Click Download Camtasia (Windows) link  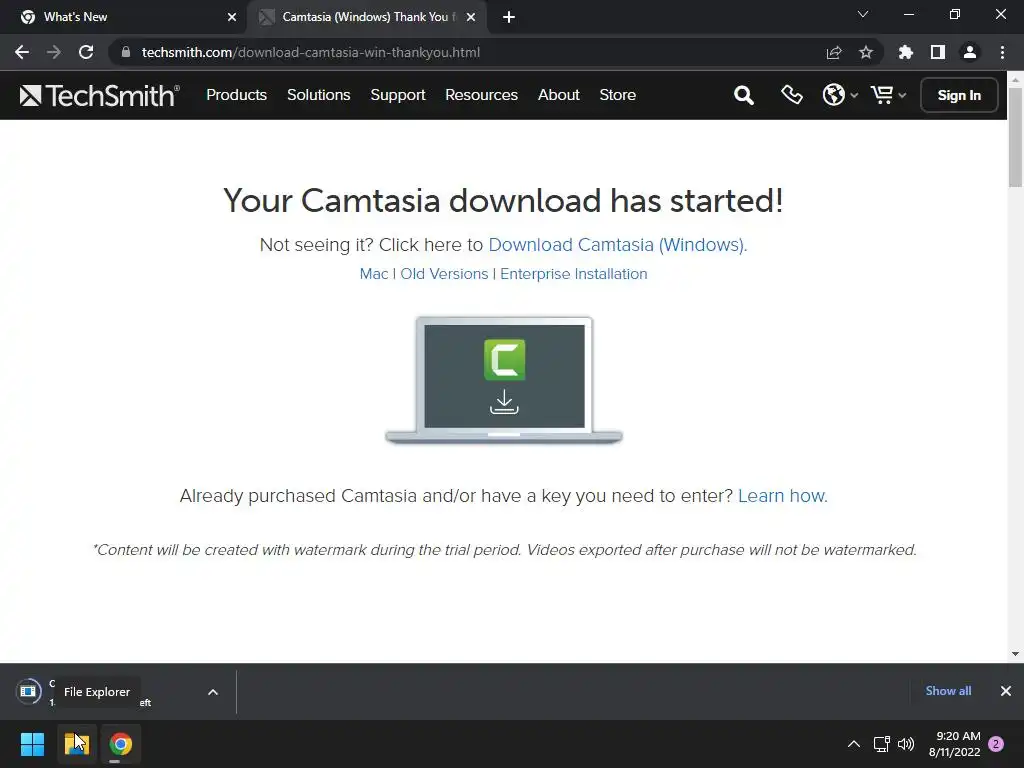[618, 245]
